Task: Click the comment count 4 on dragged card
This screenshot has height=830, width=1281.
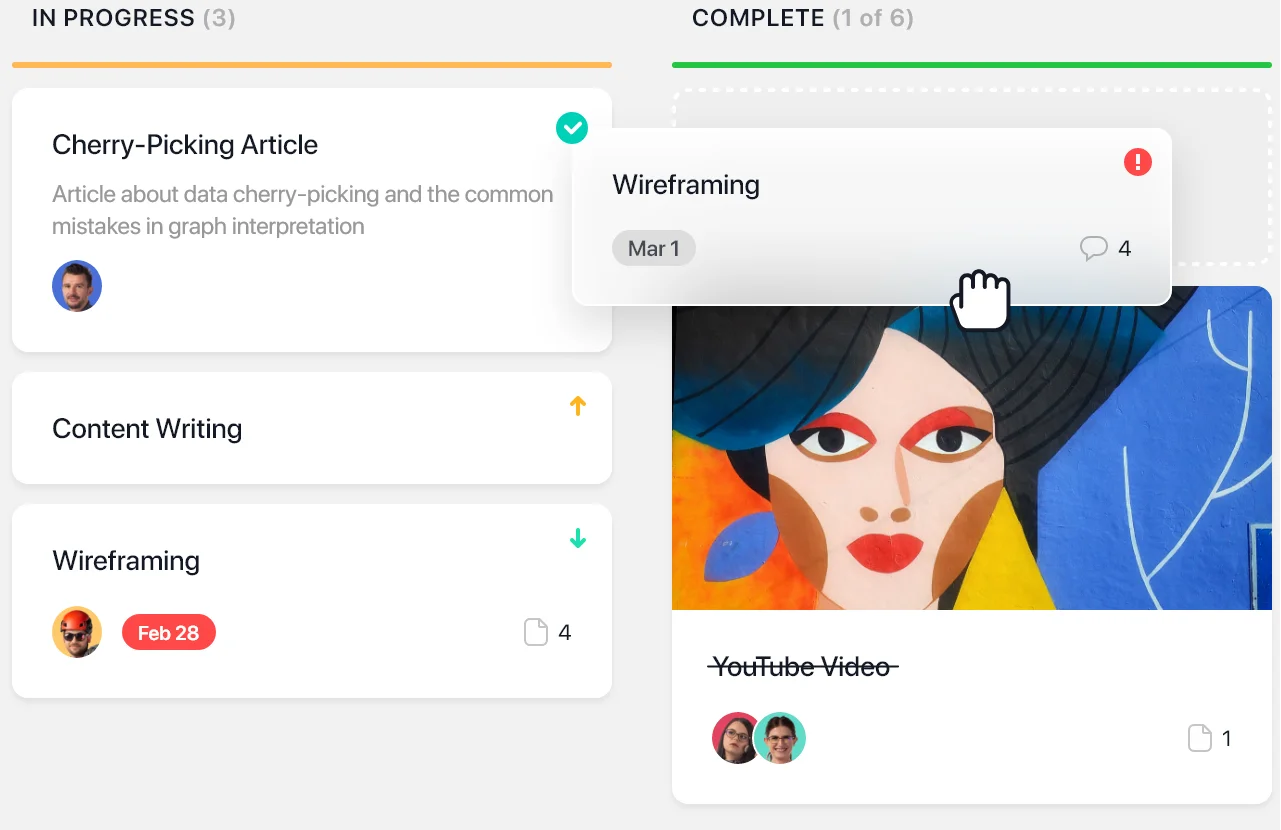Action: point(1124,248)
